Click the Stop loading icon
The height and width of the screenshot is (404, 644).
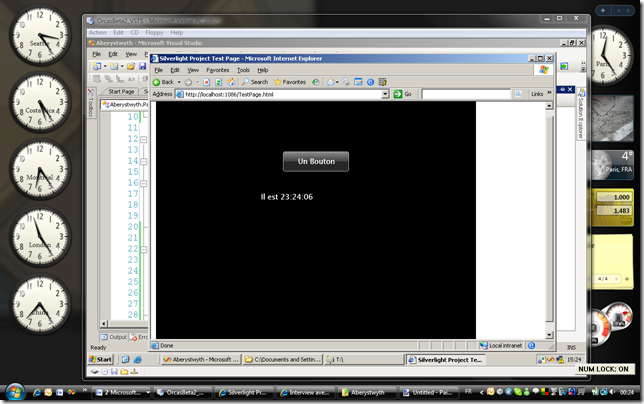pyautogui.click(x=207, y=82)
